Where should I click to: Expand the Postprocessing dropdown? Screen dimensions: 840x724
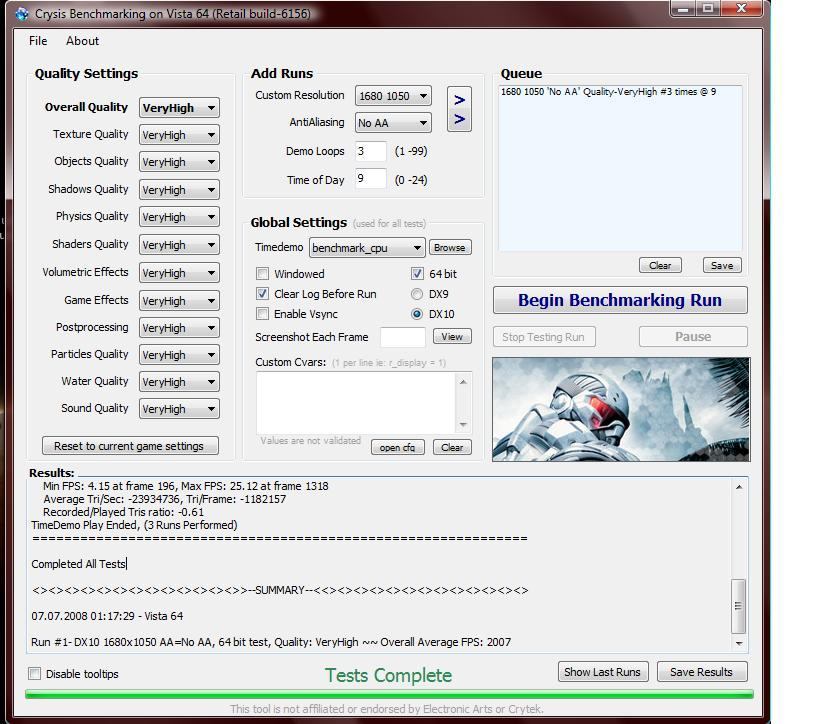pyautogui.click(x=179, y=327)
